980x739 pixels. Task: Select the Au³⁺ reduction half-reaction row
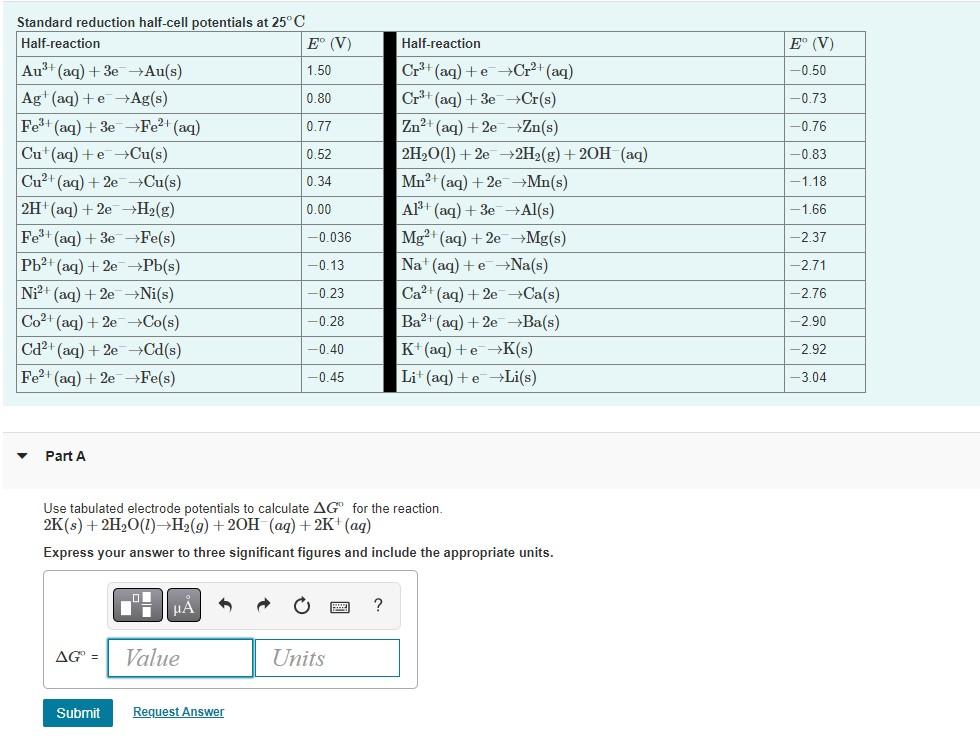coord(102,71)
